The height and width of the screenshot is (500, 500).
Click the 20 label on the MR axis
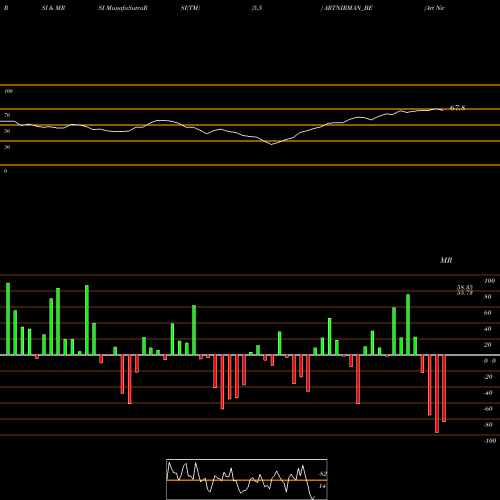point(488,345)
